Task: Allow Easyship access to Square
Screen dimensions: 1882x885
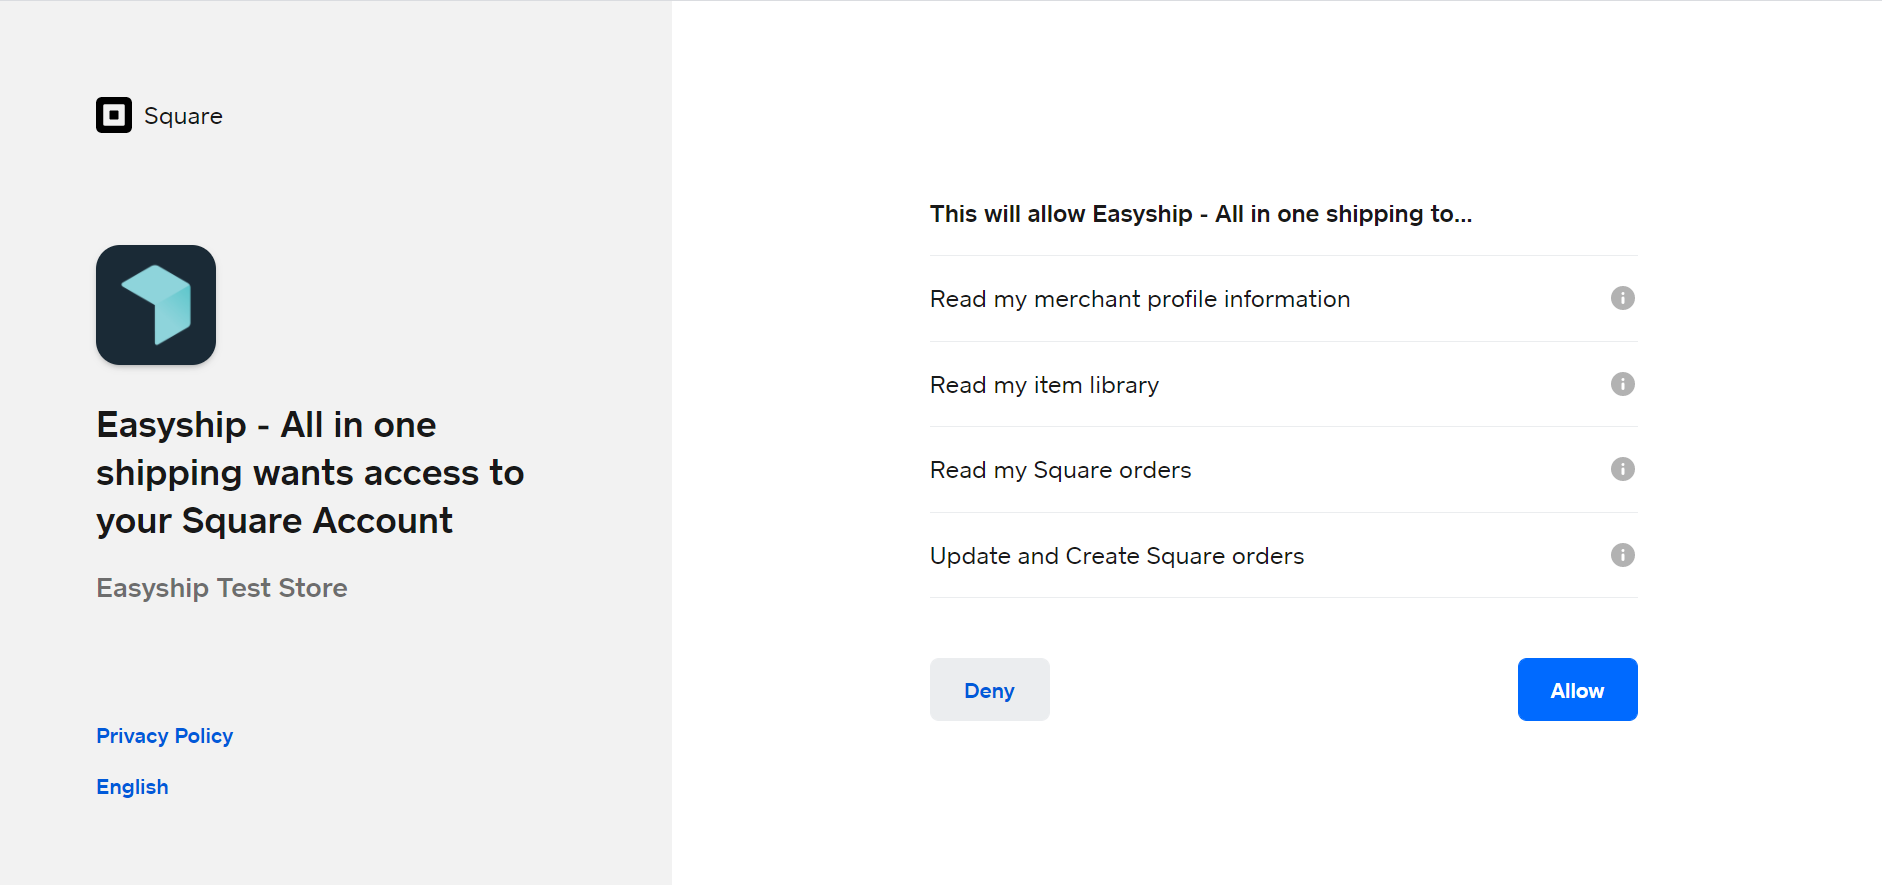Action: point(1577,690)
